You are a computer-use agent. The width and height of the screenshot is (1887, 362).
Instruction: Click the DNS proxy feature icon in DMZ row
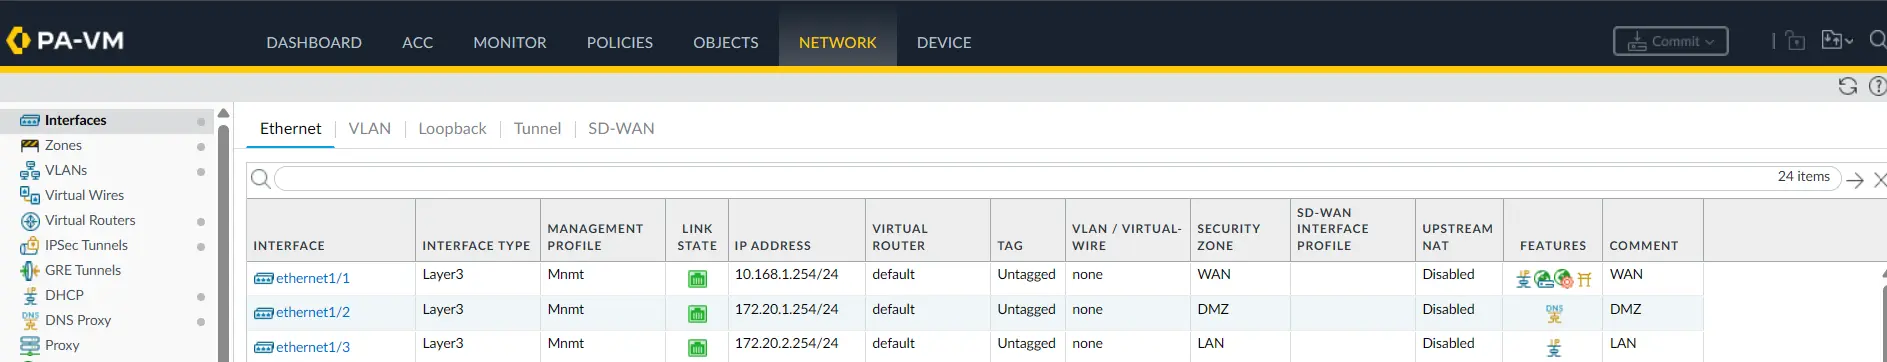[1554, 314]
